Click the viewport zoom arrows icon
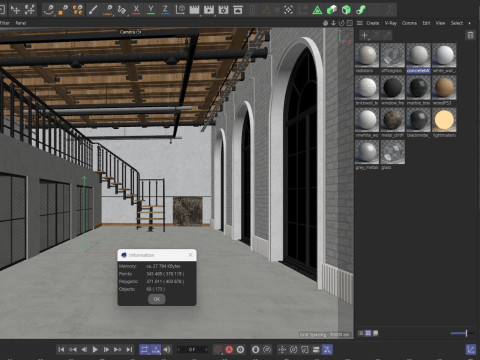The image size is (480, 360). 333,23
